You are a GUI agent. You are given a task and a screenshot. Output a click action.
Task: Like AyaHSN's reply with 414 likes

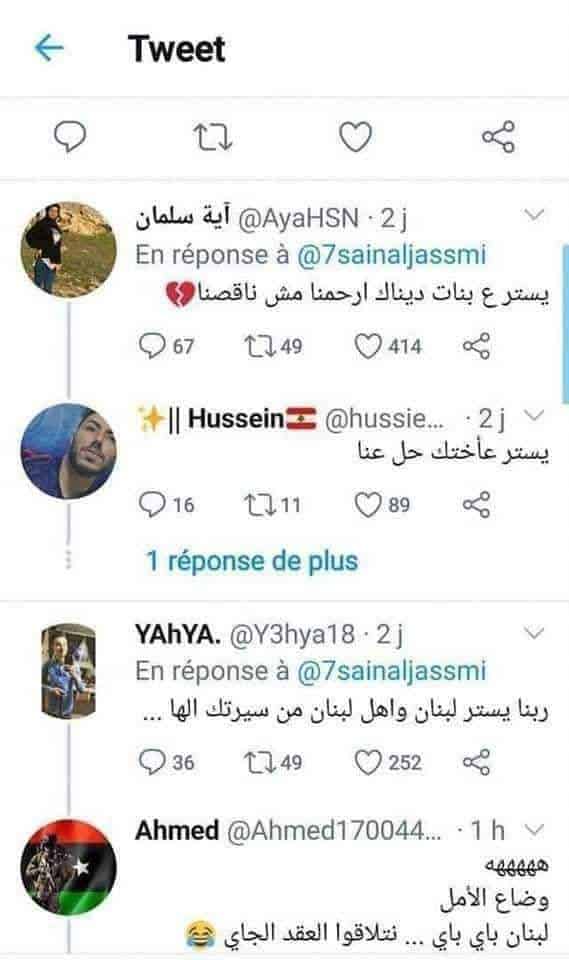388,346
